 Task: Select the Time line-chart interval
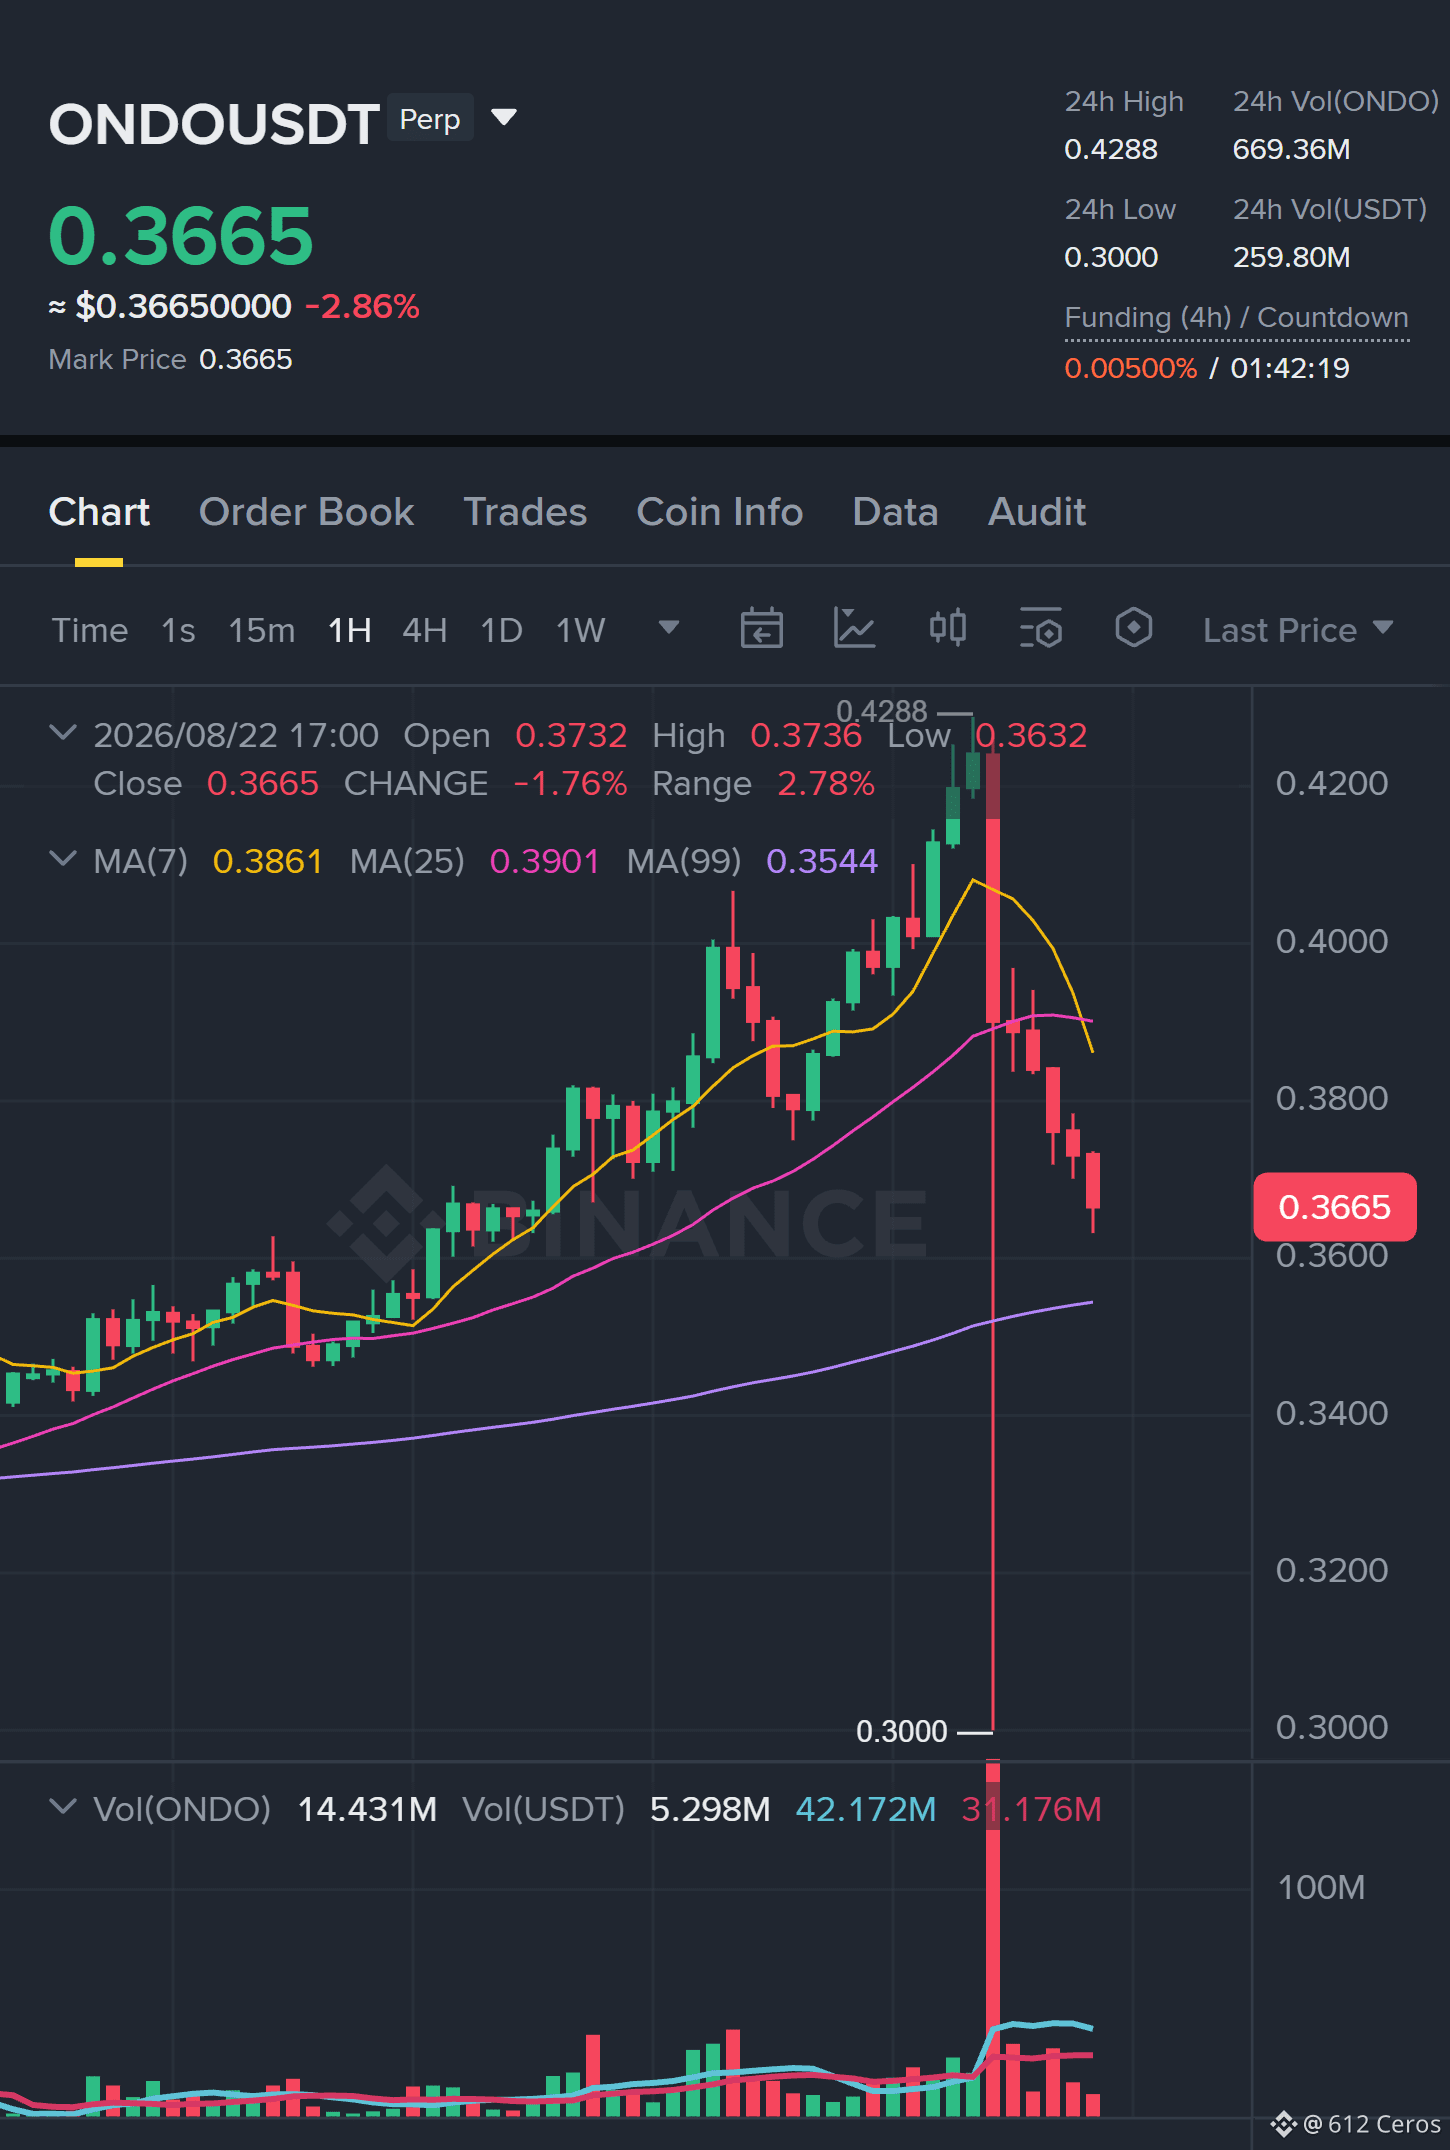[90, 631]
